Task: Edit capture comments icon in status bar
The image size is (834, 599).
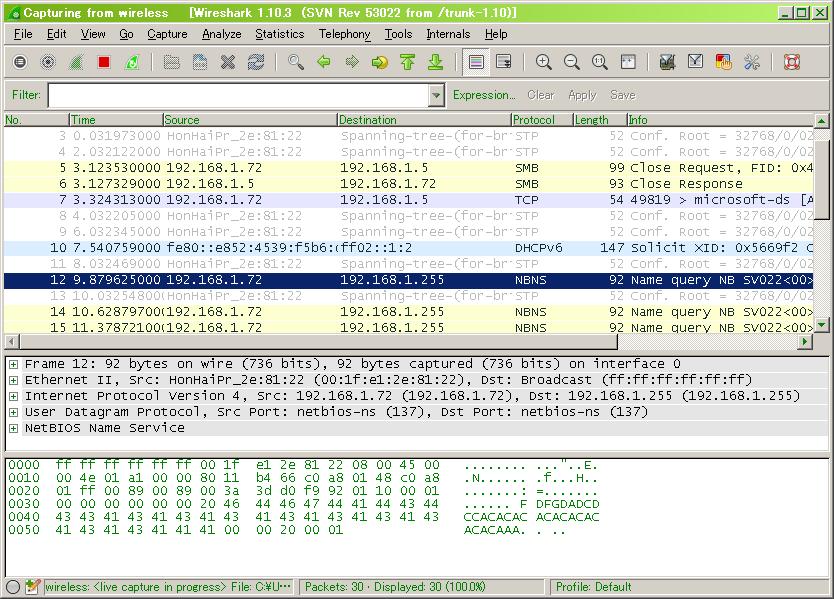Action: [32, 587]
